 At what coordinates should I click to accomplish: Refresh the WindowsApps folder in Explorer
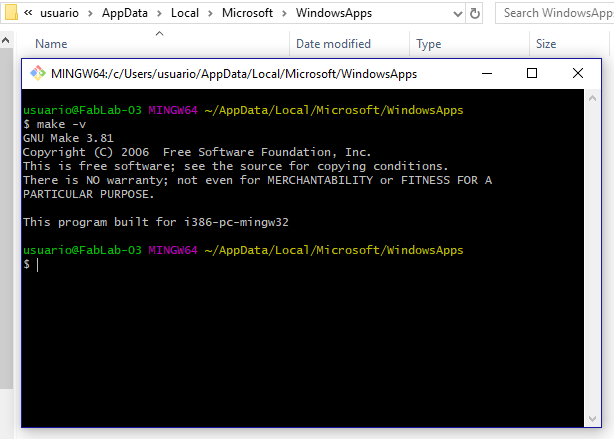[475, 13]
